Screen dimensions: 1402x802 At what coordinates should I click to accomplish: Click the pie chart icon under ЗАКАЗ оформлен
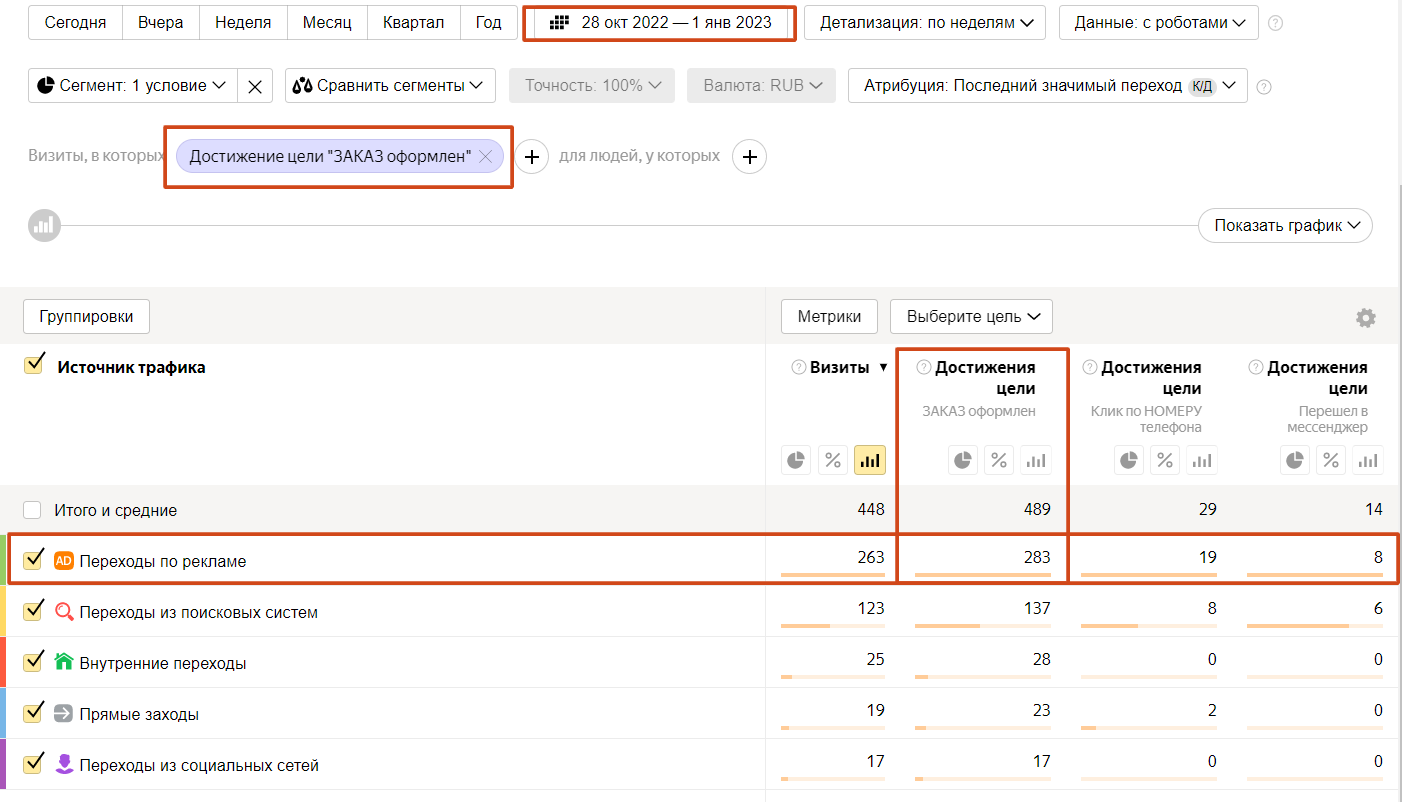(963, 460)
